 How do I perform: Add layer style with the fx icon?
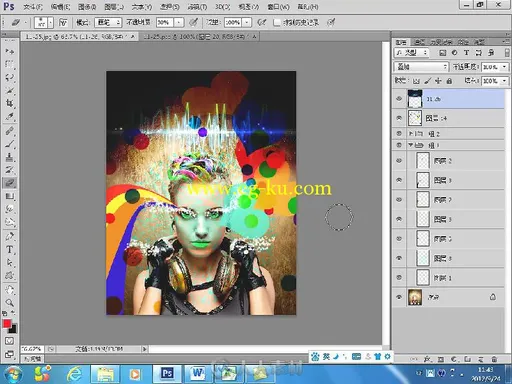pyautogui.click(x=427, y=359)
